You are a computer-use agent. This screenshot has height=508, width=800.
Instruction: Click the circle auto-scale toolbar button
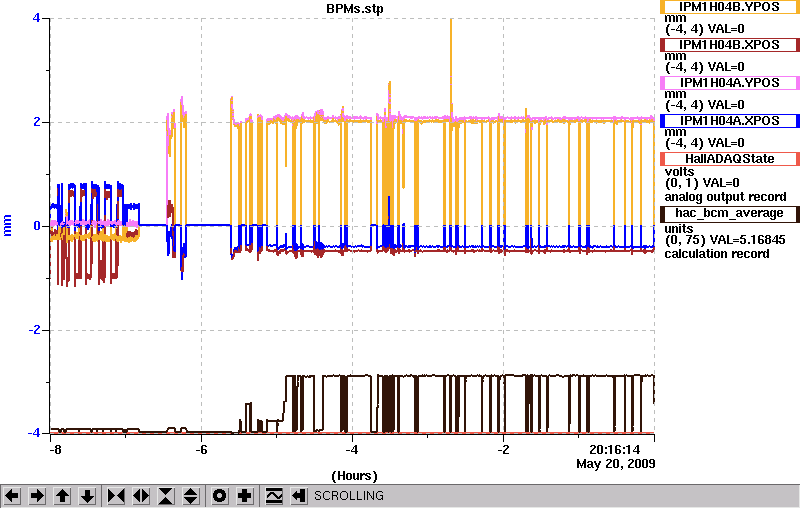point(219,496)
